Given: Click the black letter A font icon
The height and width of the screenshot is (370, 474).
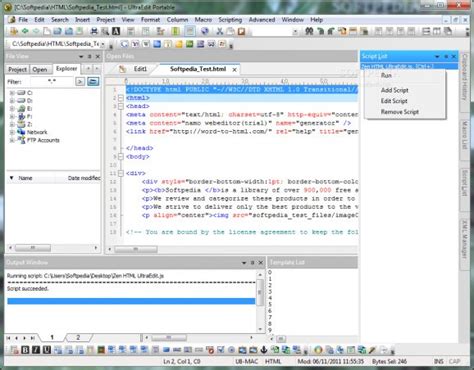Looking at the screenshot, I should point(116,31).
